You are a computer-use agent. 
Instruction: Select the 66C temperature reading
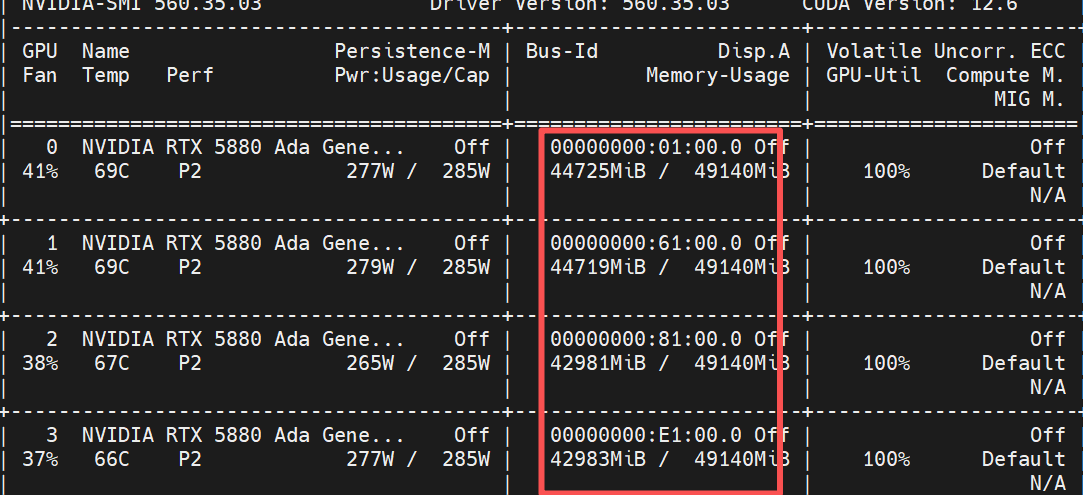[112, 458]
